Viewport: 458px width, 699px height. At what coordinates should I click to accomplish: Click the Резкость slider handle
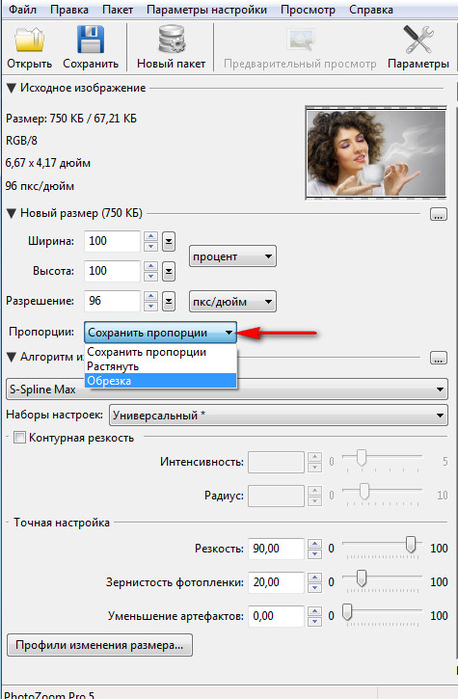click(x=411, y=545)
